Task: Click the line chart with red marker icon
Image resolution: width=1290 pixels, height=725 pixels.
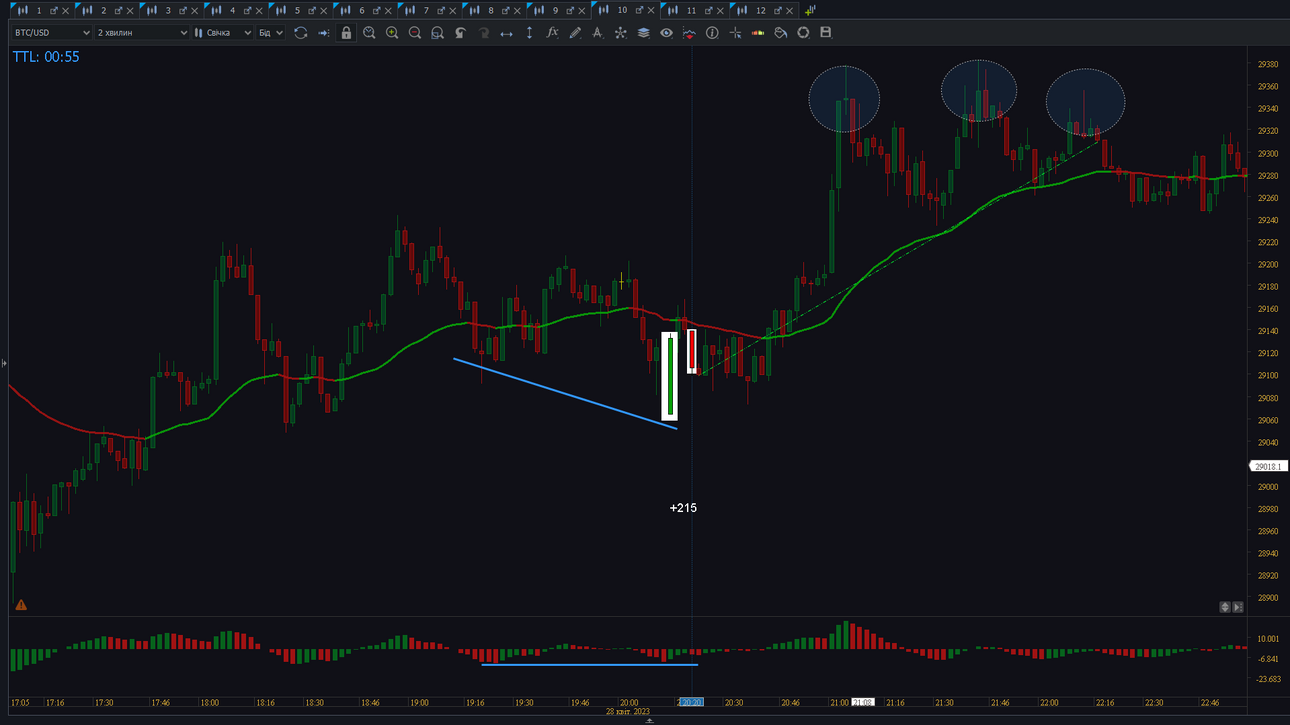Action: click(689, 33)
